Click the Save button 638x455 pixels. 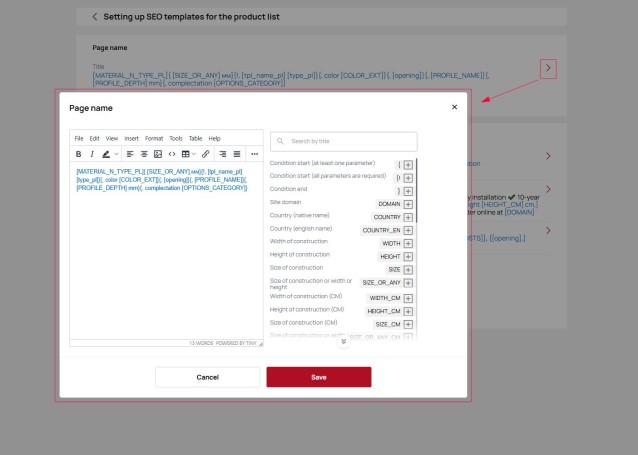coord(318,377)
